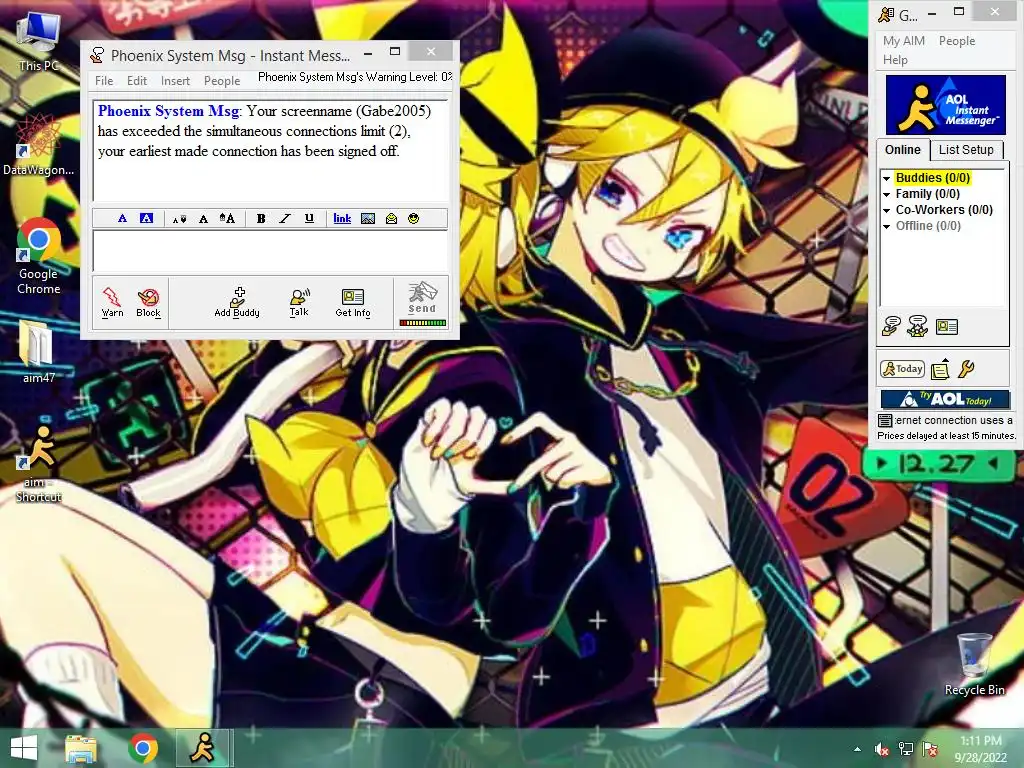Collapse the Offline group arrow

[x=887, y=227]
